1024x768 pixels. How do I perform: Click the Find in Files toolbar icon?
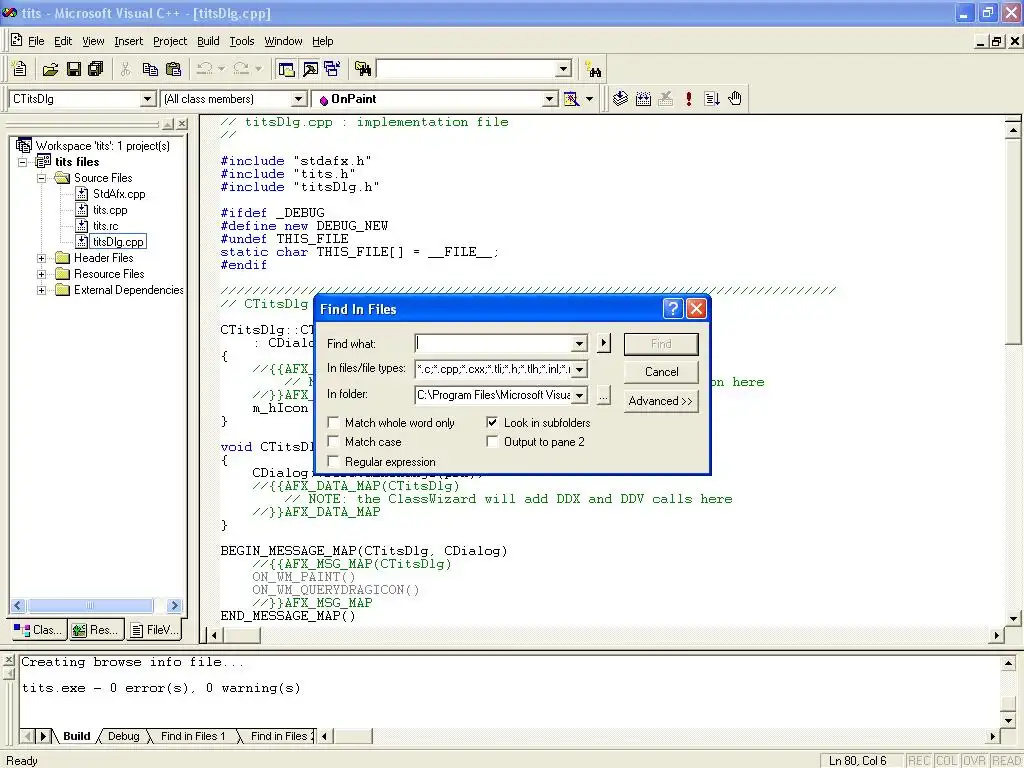(362, 69)
